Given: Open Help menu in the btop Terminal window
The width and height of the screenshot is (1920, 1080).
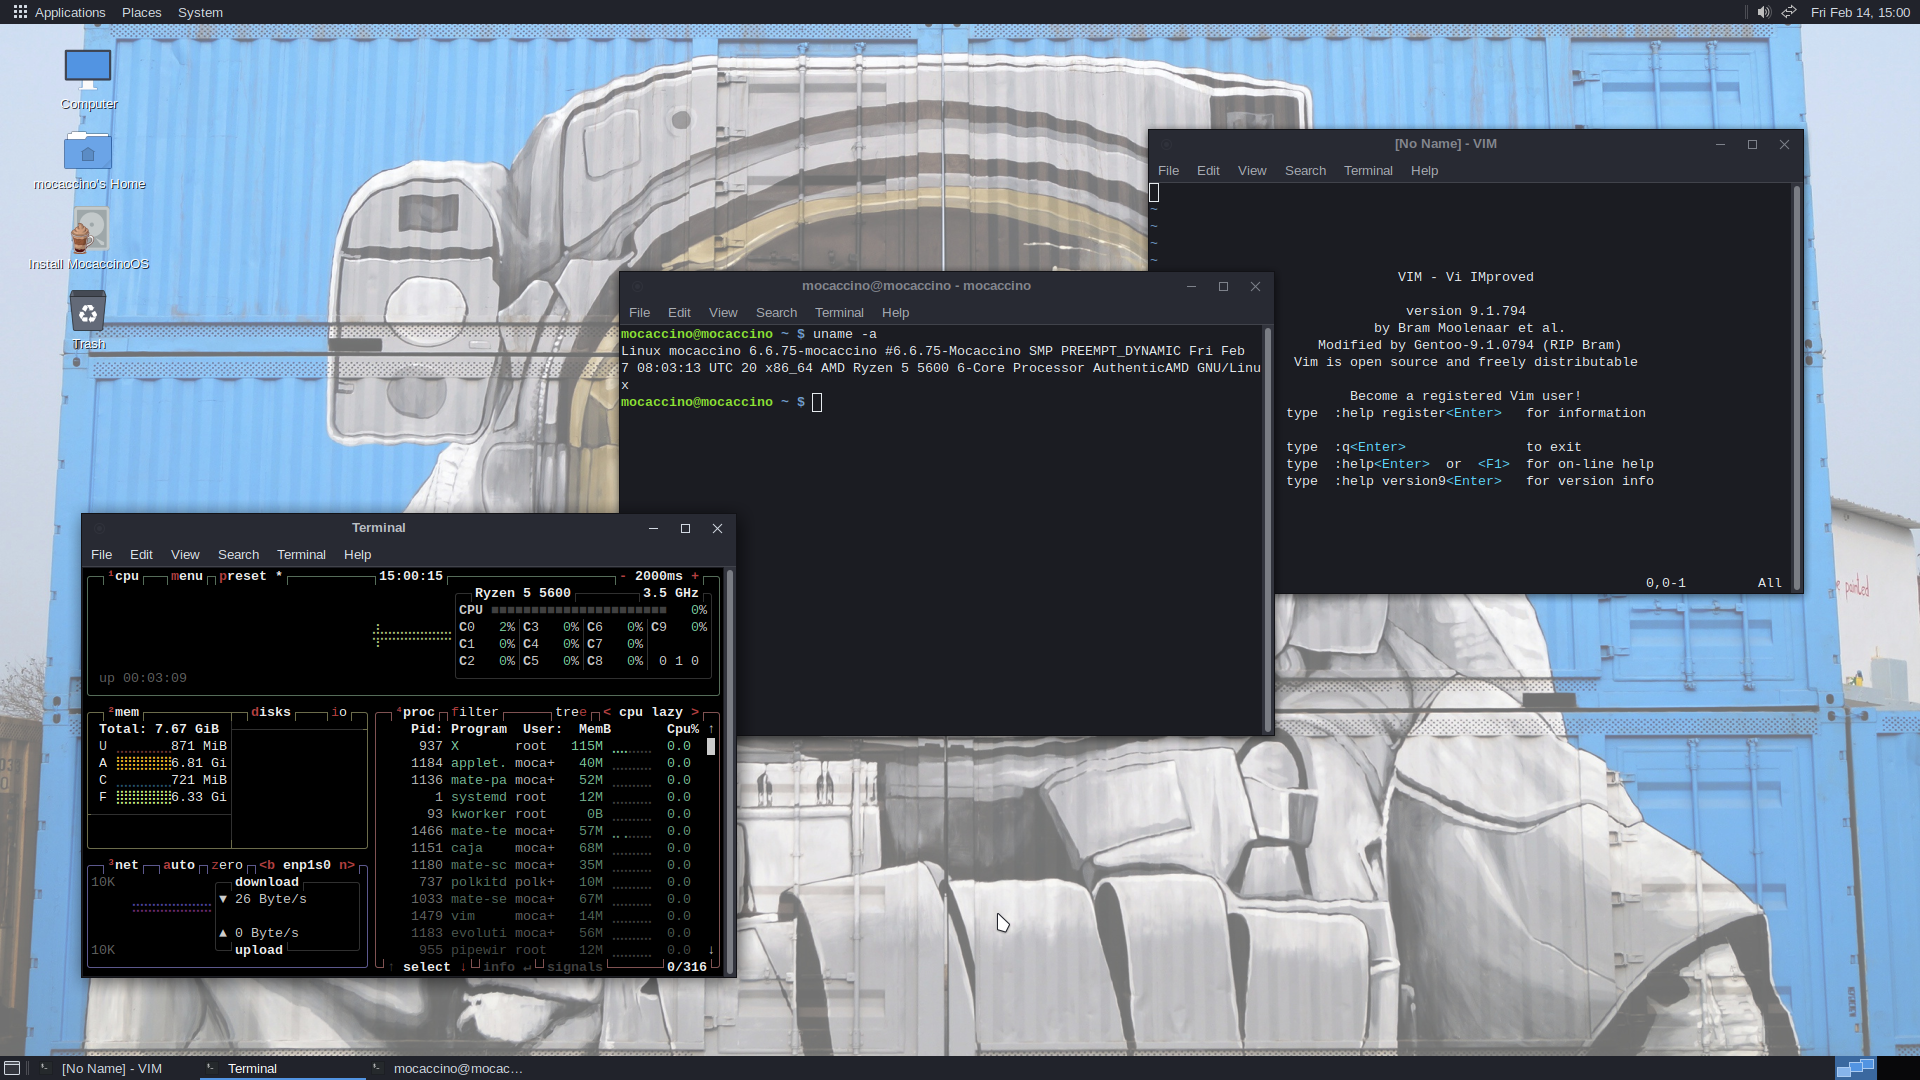Looking at the screenshot, I should pyautogui.click(x=357, y=555).
